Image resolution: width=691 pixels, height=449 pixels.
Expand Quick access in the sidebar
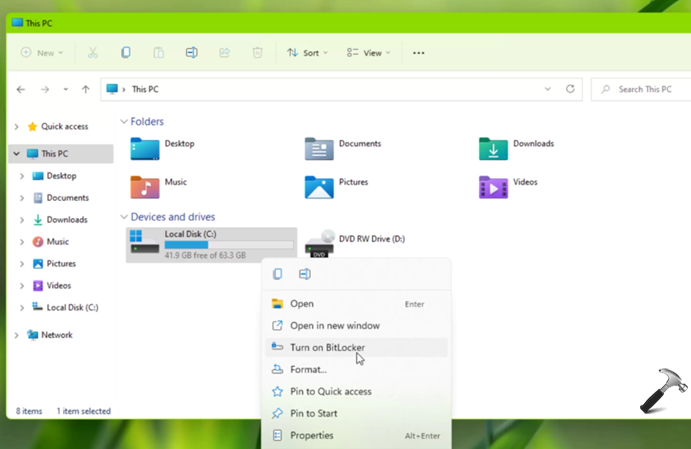pos(16,127)
